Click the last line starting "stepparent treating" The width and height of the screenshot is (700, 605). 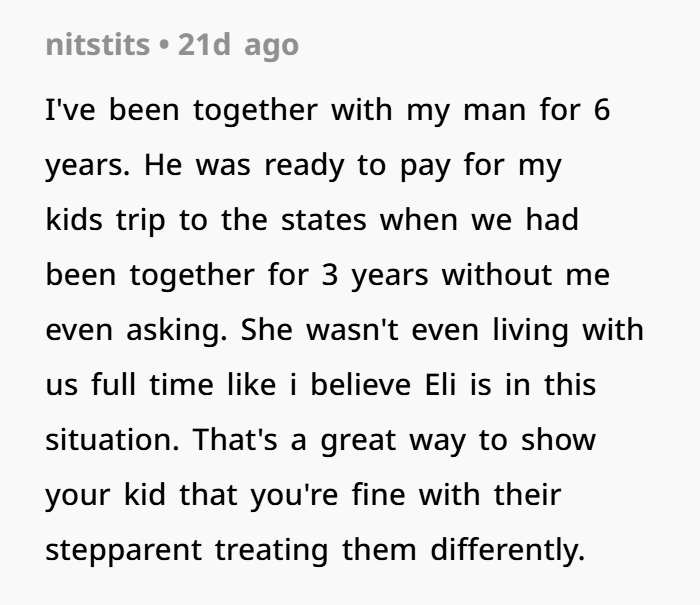pos(315,550)
